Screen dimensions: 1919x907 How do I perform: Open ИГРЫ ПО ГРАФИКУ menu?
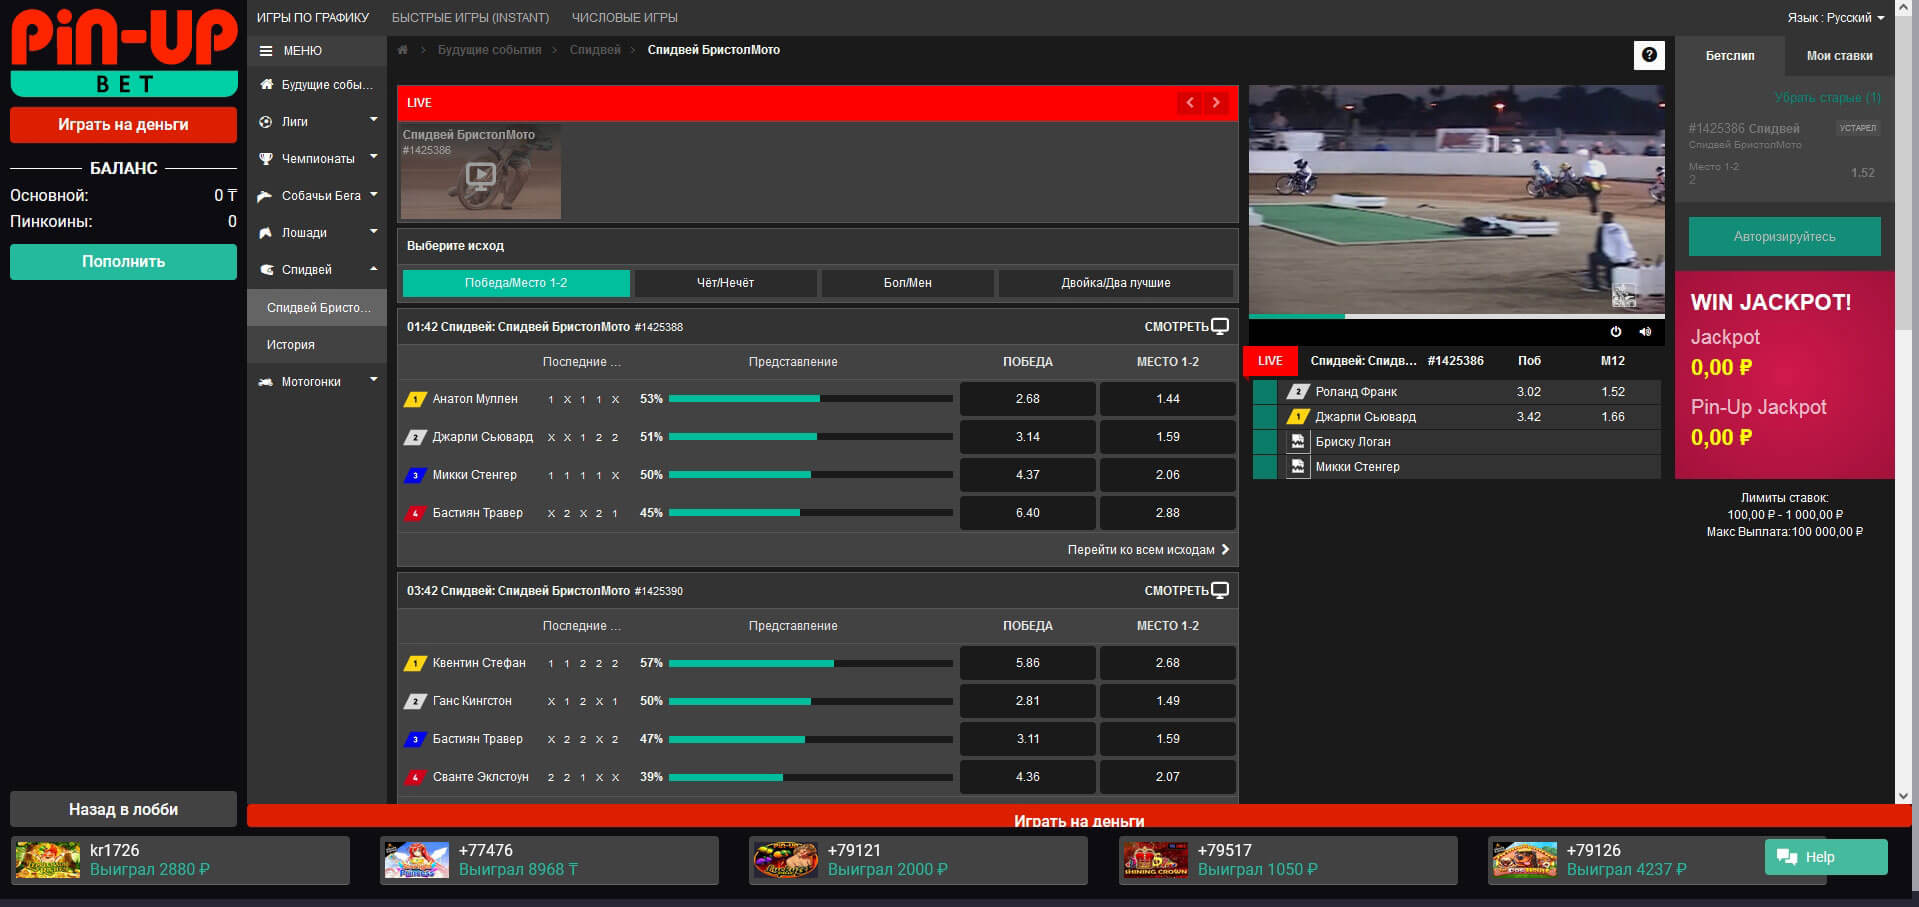click(313, 18)
